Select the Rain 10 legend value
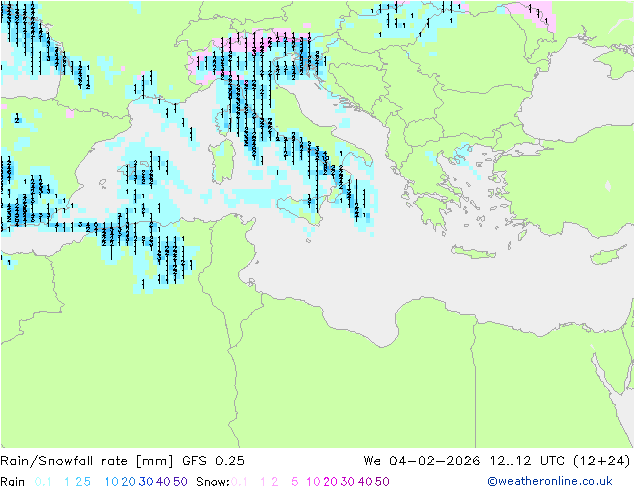The image size is (634, 490). 111,482
